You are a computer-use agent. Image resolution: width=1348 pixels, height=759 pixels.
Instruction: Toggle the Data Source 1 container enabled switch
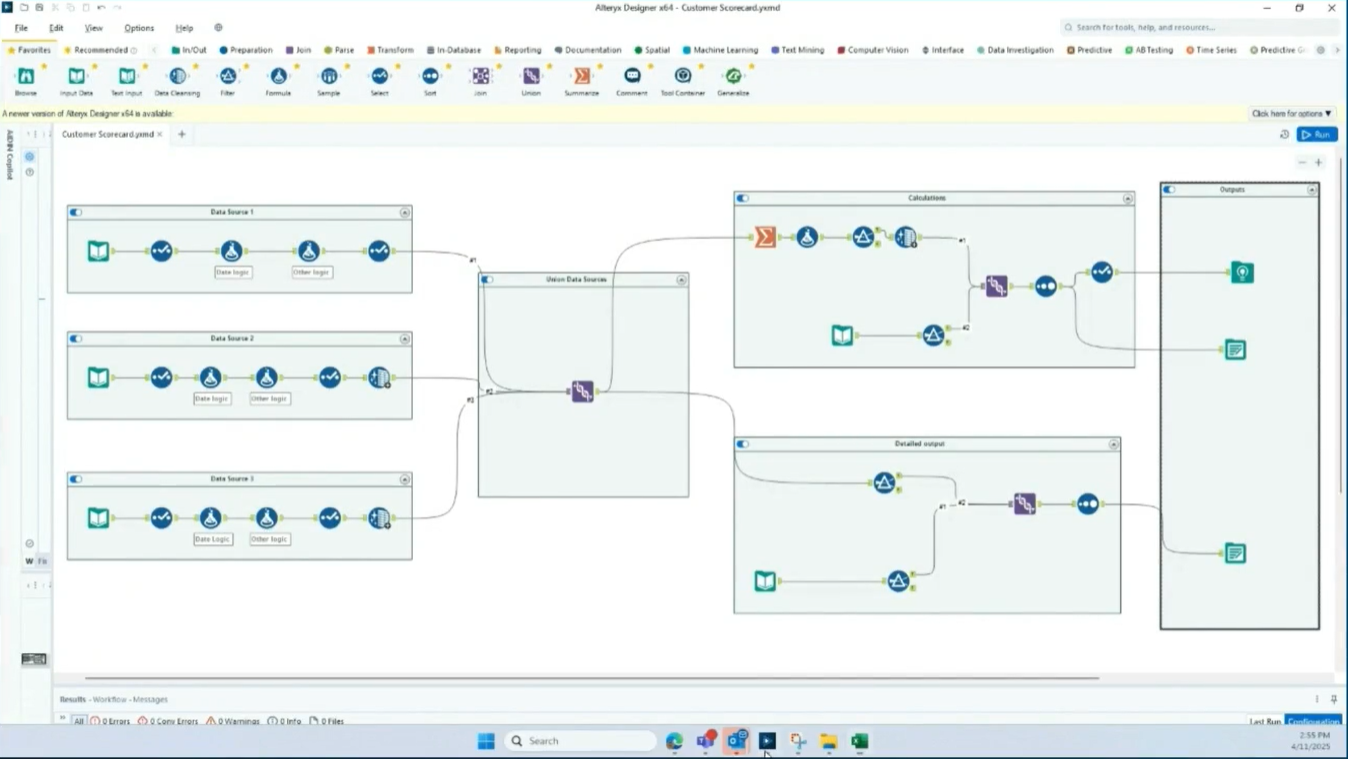point(76,212)
